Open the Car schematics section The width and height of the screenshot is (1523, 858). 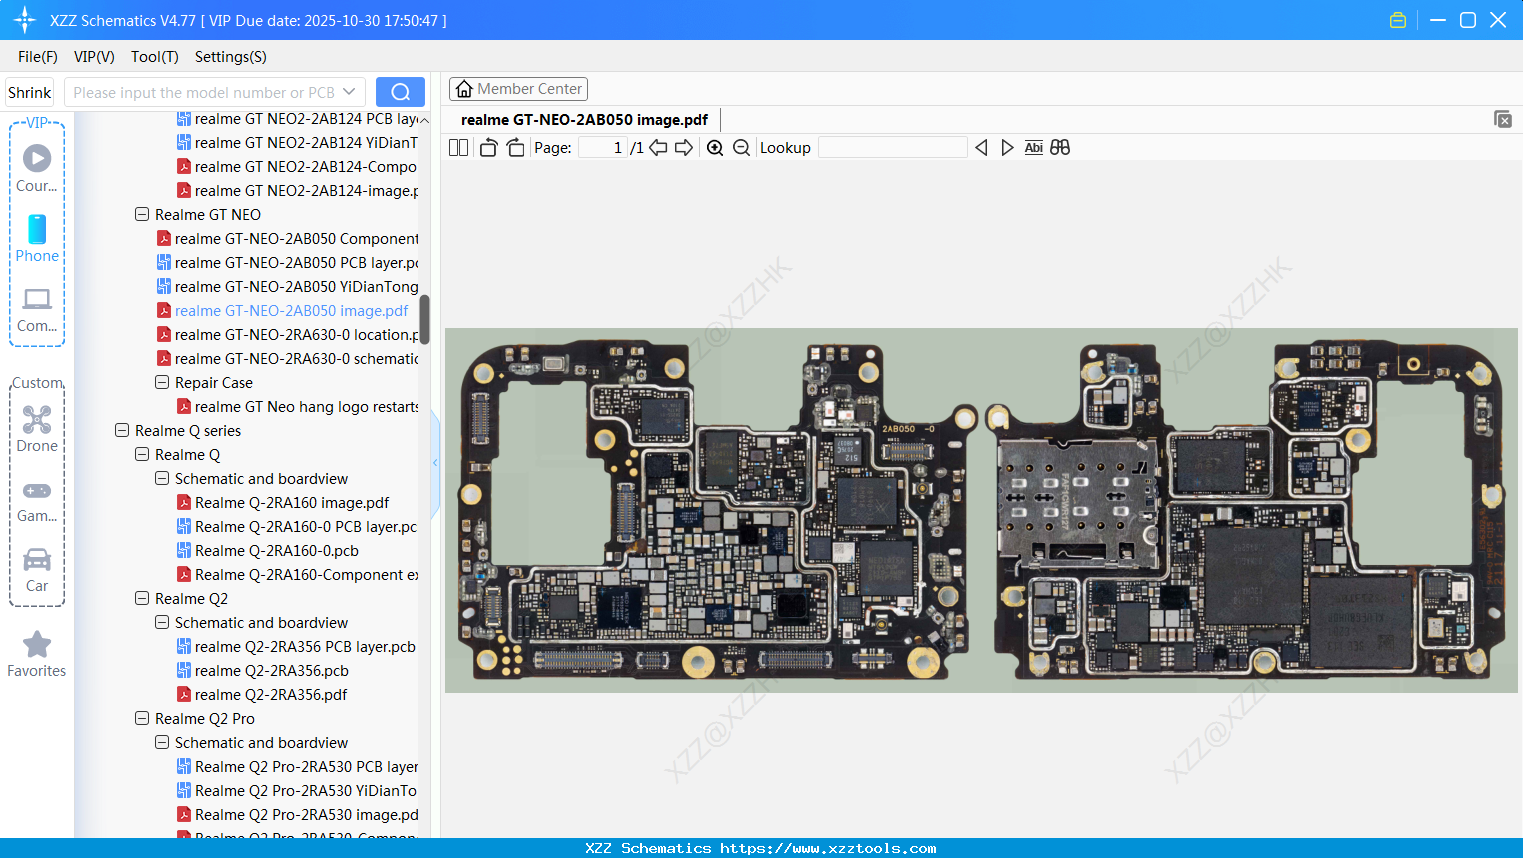point(37,565)
